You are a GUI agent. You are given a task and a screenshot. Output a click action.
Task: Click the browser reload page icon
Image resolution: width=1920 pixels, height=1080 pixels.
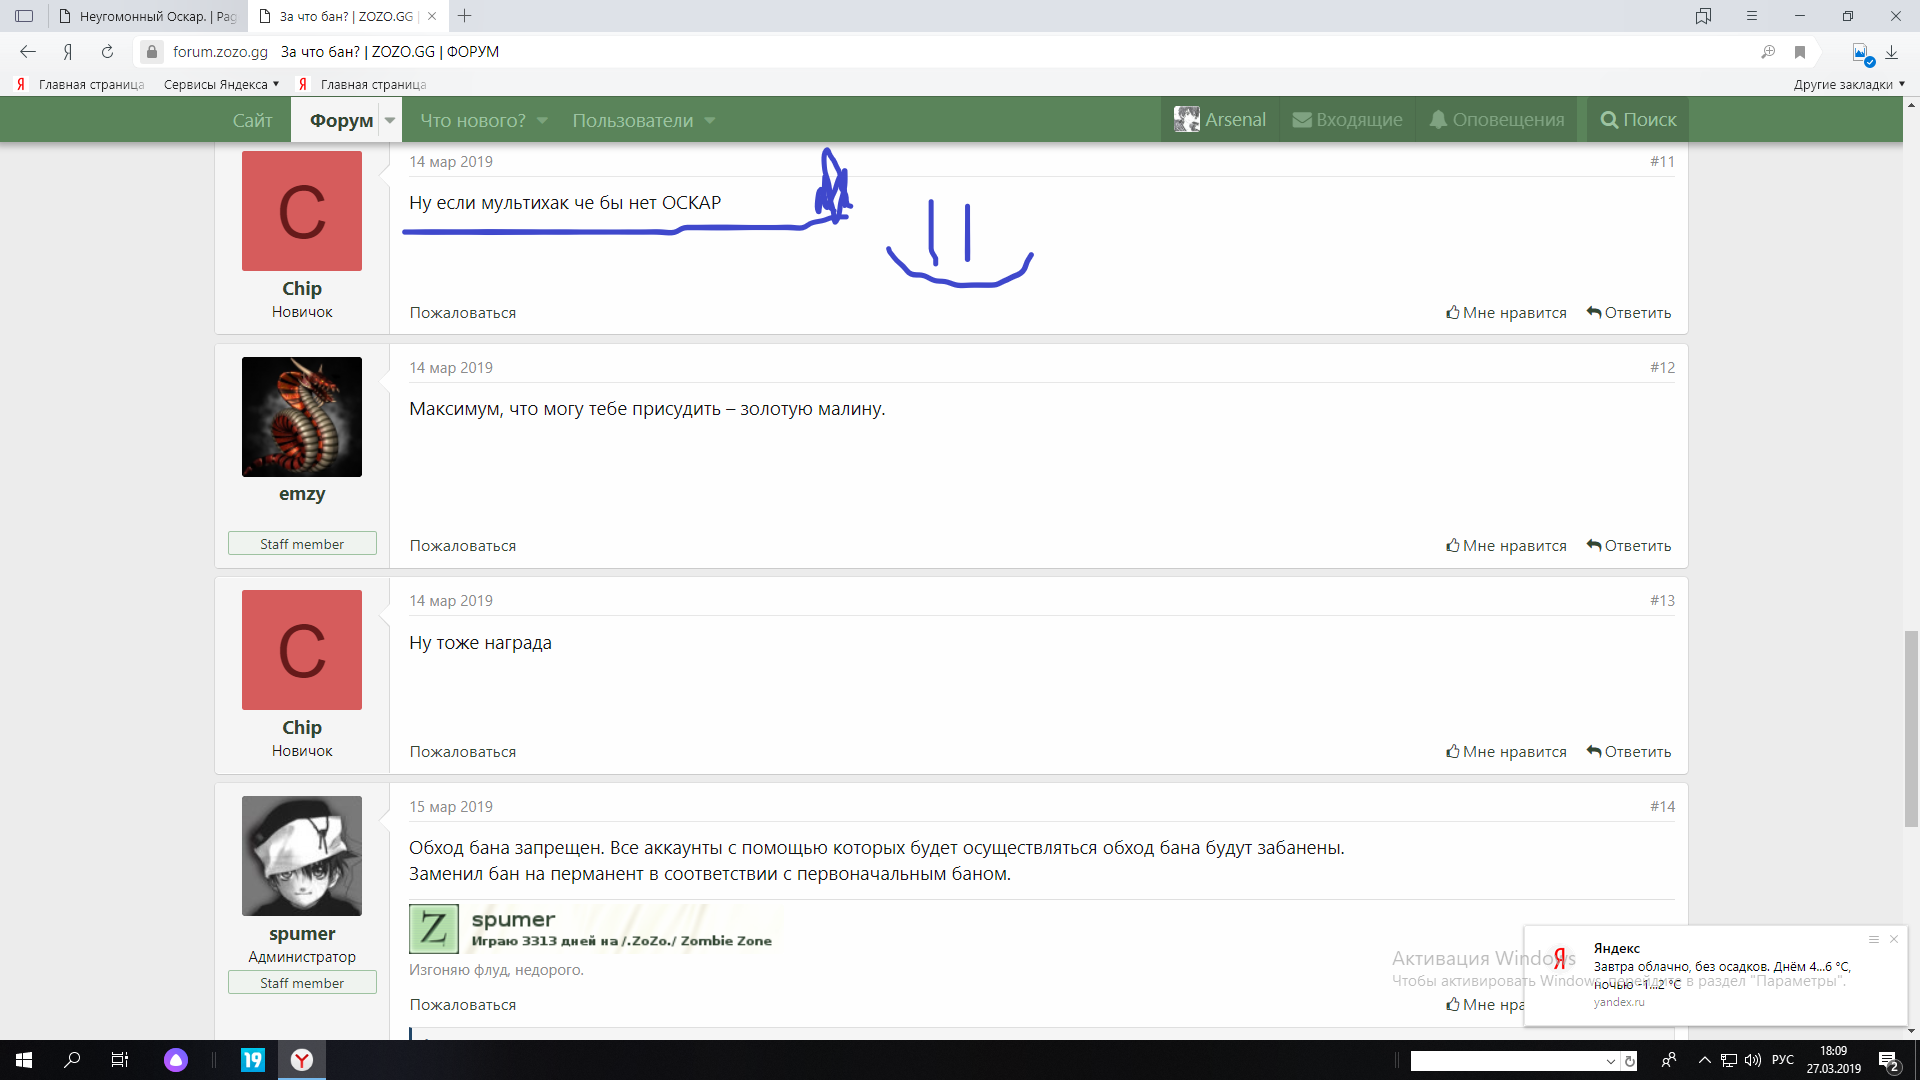click(x=107, y=52)
